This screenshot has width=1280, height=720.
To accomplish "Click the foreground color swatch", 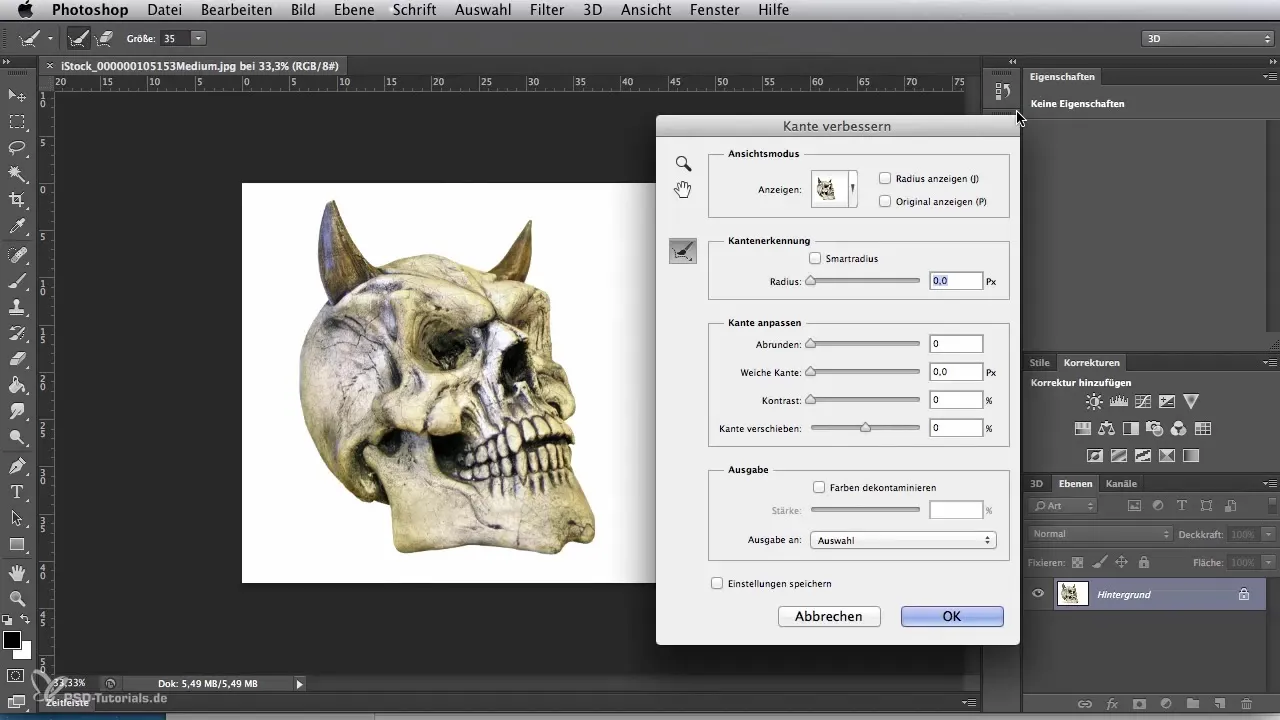I will tap(12, 641).
